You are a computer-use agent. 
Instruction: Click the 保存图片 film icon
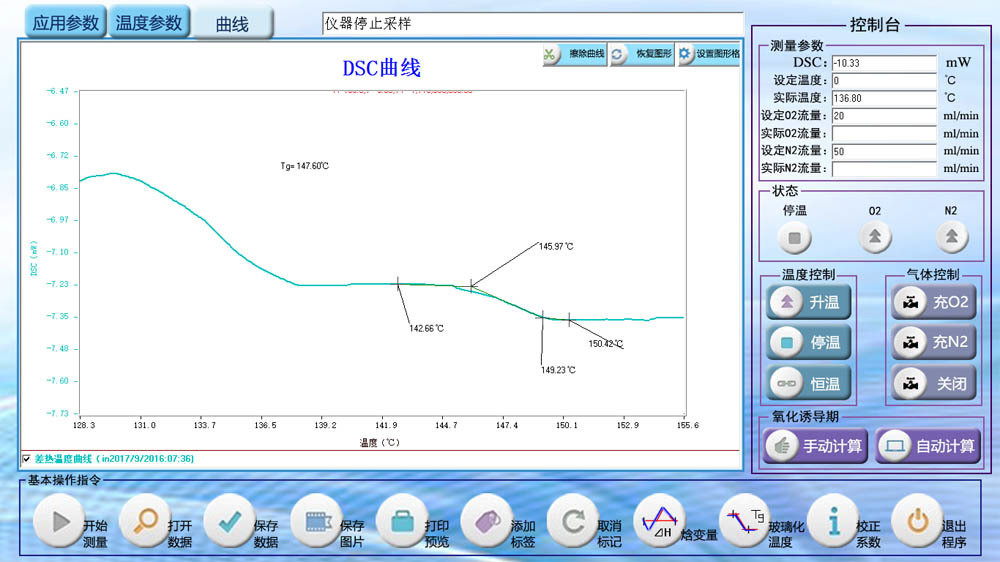317,521
